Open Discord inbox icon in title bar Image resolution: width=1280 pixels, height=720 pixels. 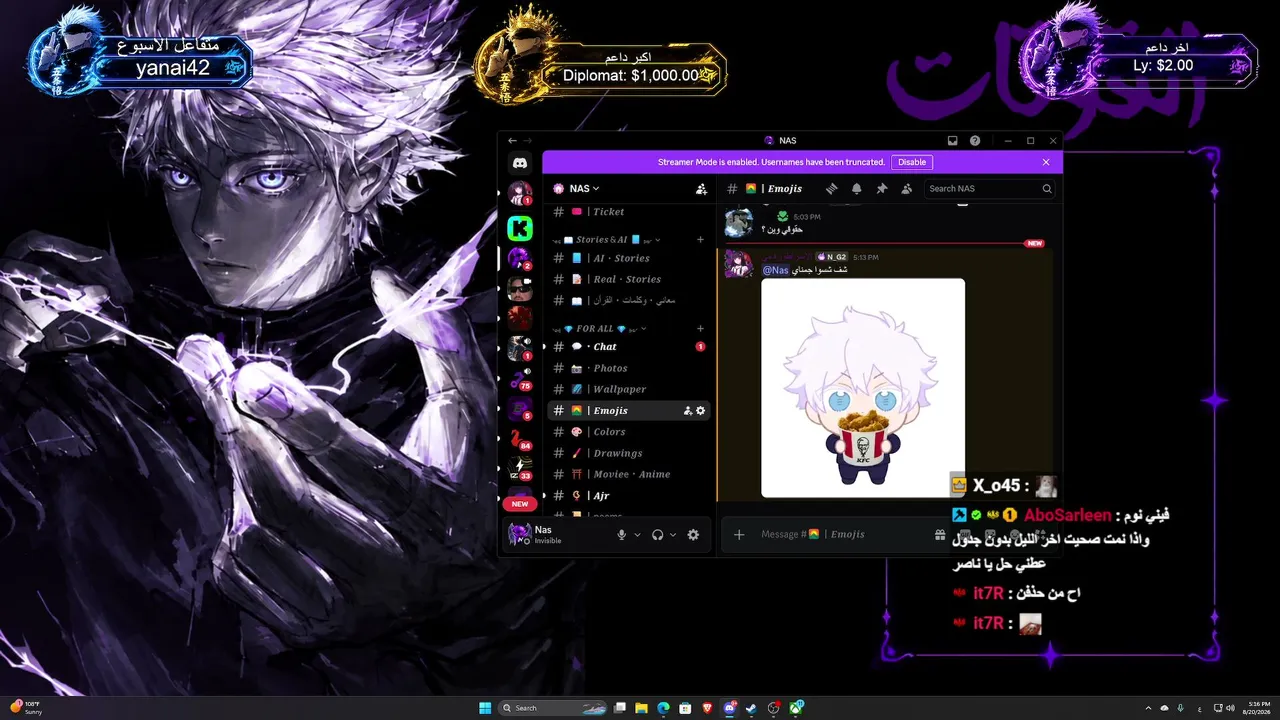[x=953, y=141]
